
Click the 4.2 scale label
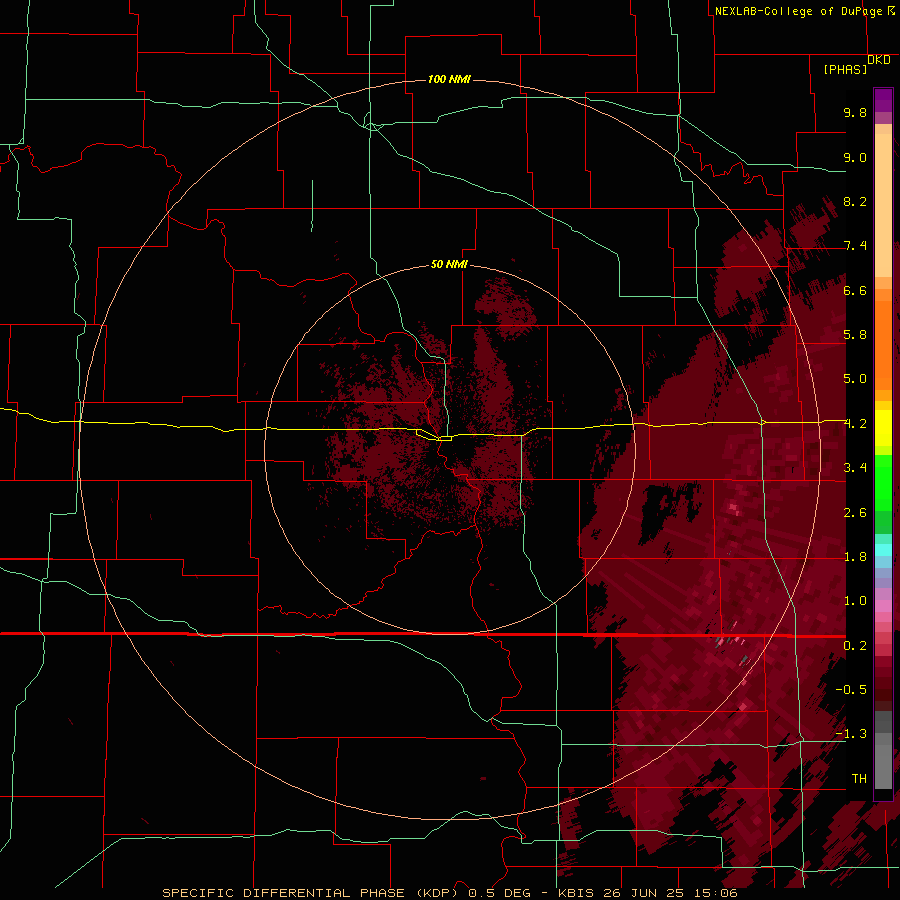[855, 424]
